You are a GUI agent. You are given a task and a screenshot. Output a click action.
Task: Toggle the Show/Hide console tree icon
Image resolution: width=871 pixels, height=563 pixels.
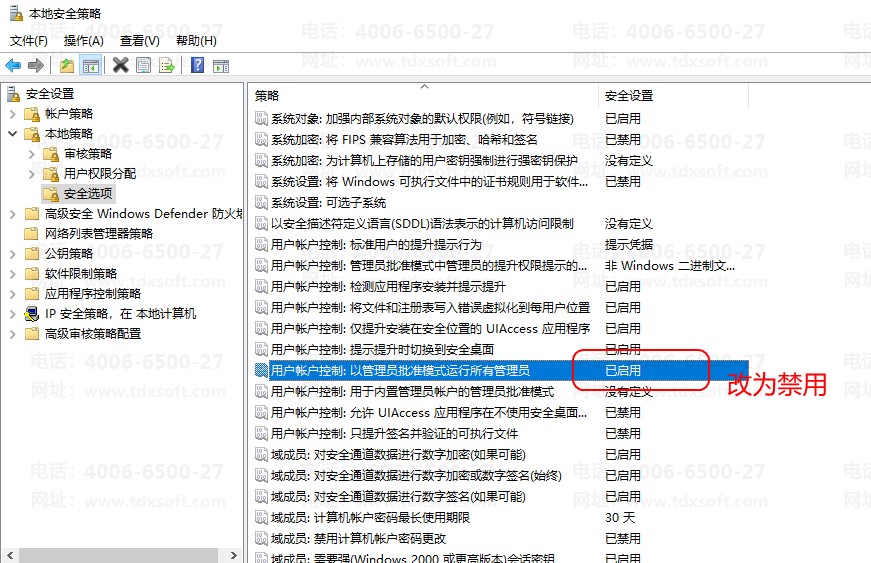coord(90,66)
